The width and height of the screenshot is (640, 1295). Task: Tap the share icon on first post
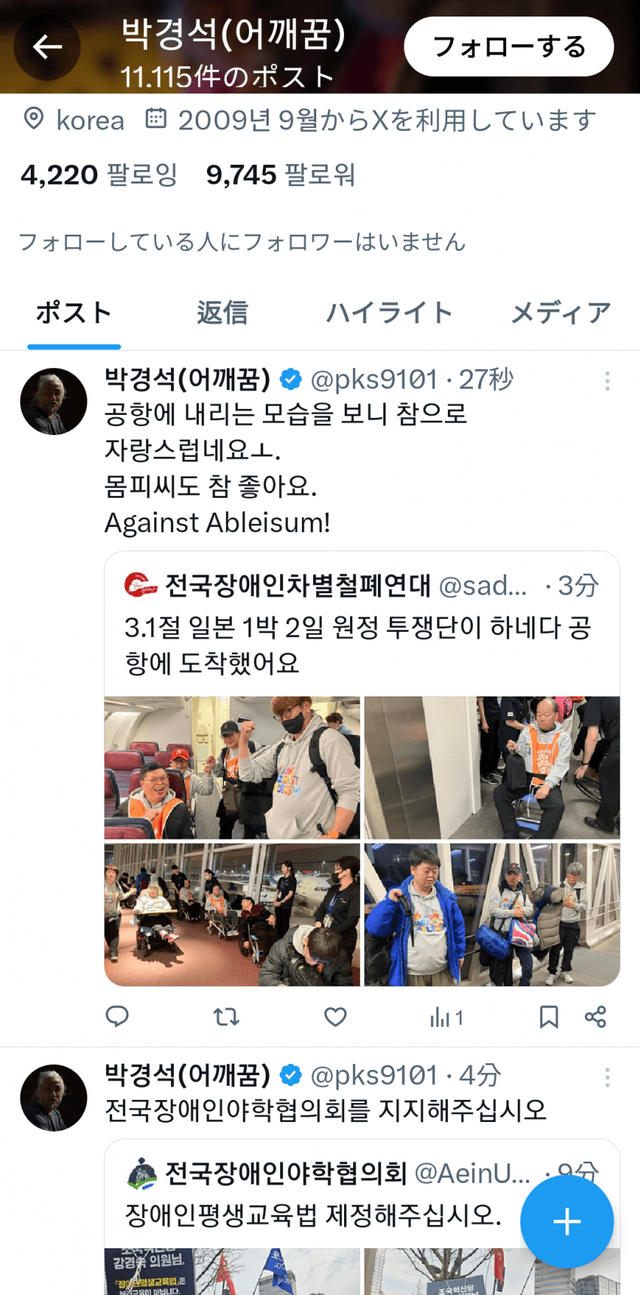596,1017
